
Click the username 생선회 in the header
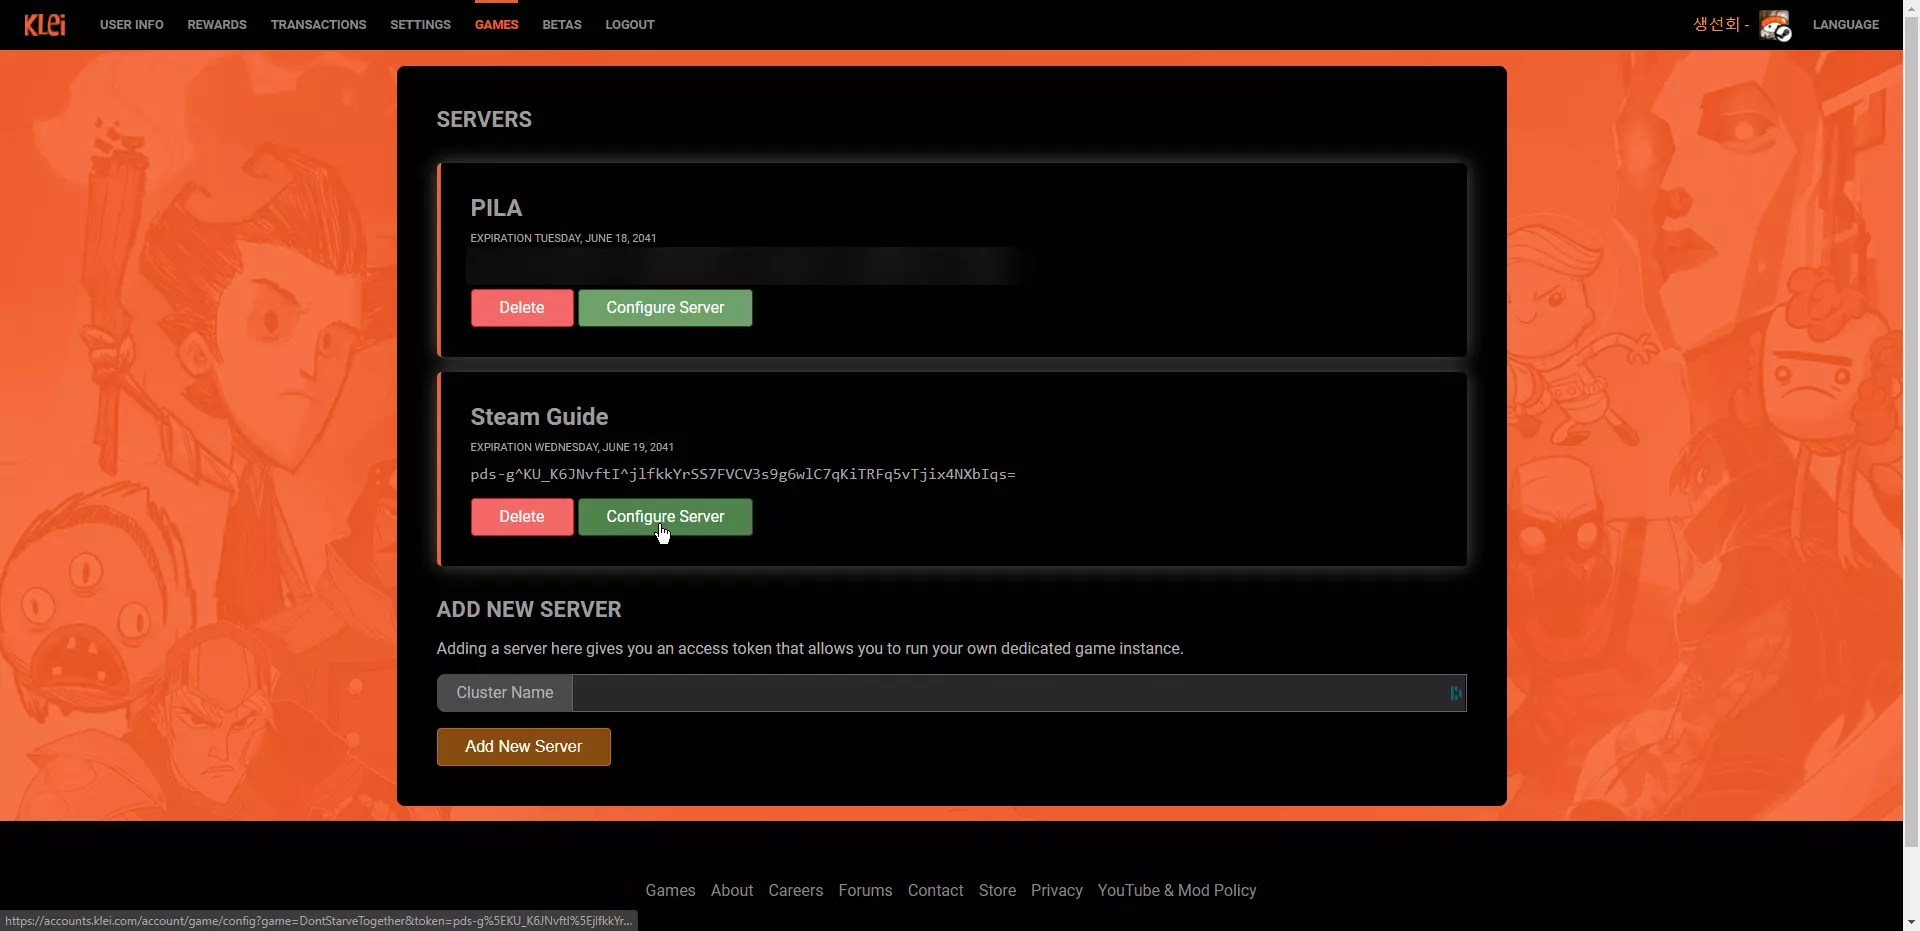1716,24
